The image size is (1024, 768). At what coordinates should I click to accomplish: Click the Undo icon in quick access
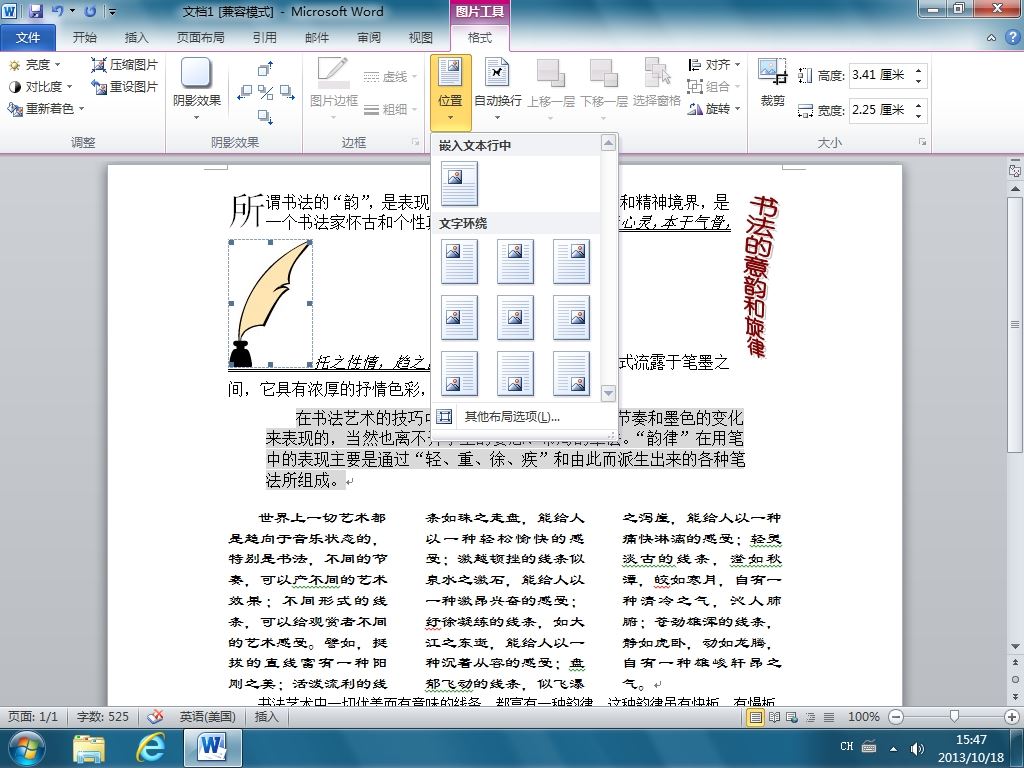[x=57, y=11]
